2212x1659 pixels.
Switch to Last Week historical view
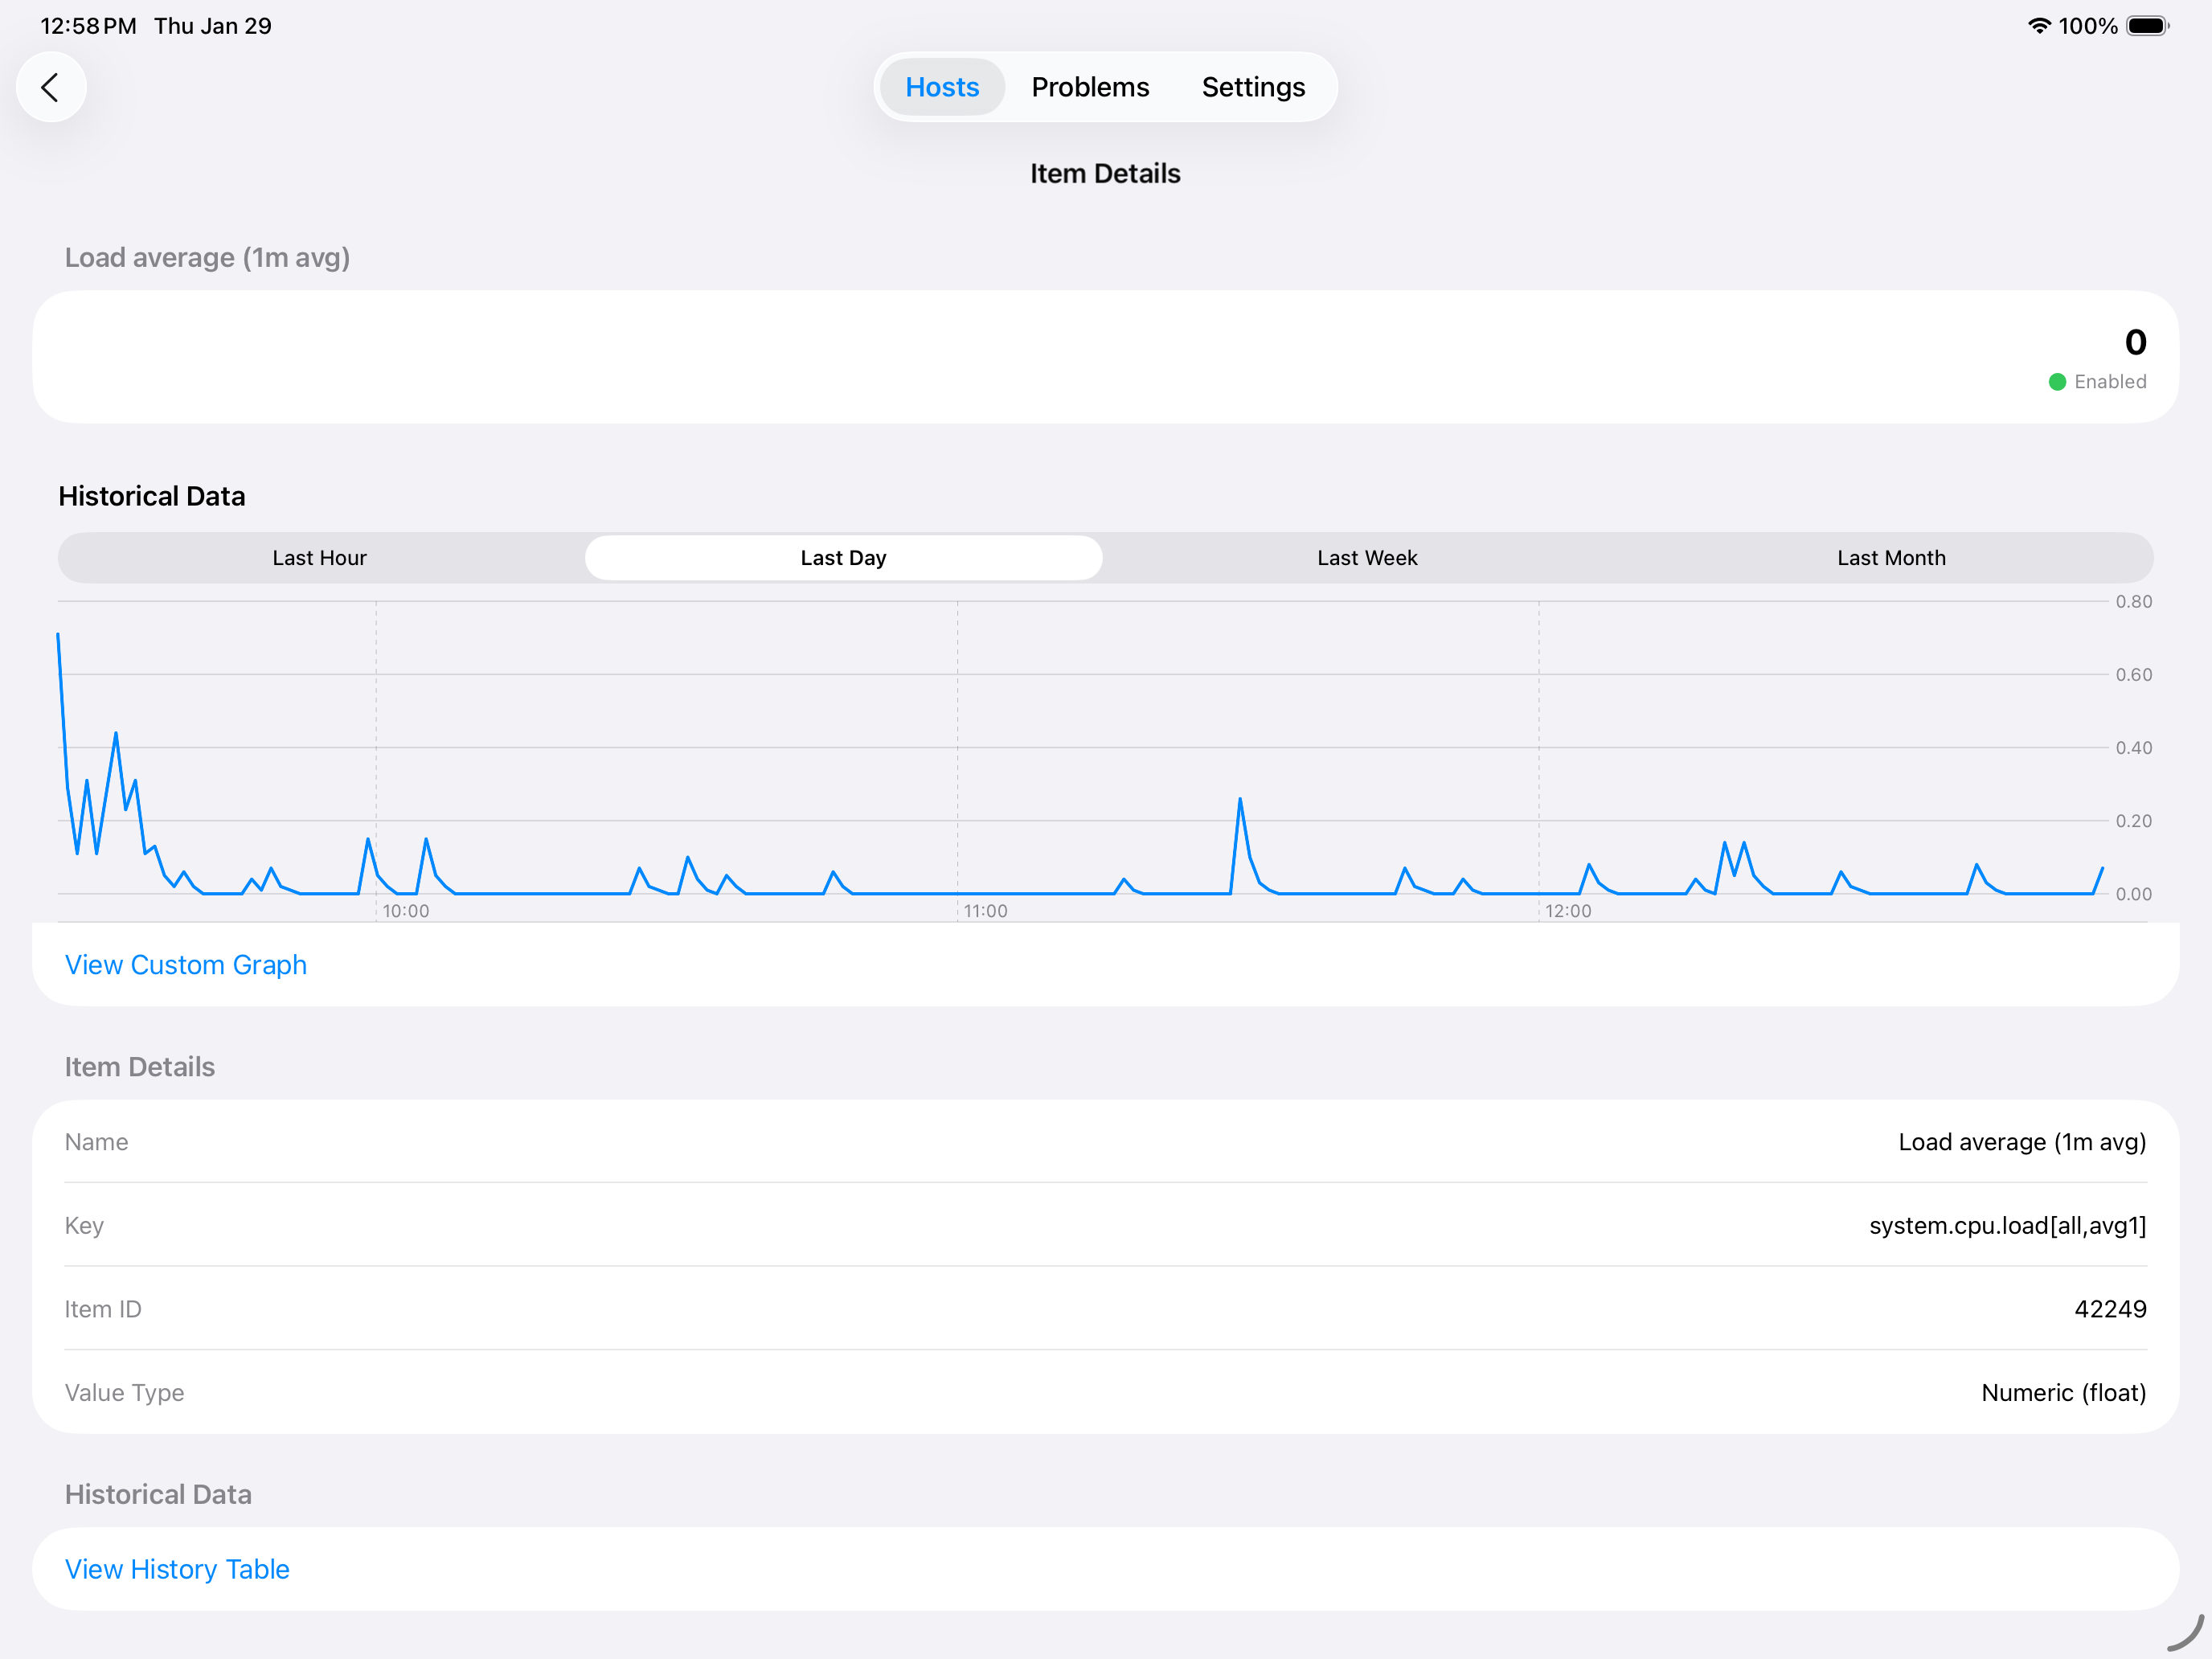pyautogui.click(x=1366, y=557)
